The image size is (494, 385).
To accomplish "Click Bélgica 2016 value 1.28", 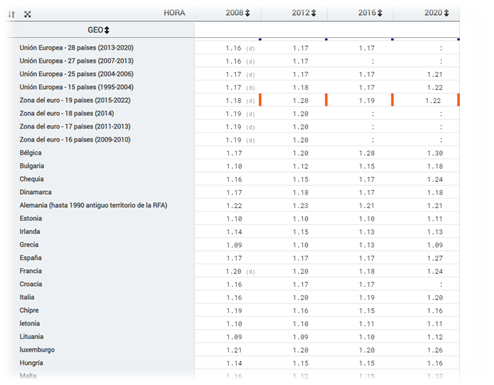I will [x=367, y=153].
